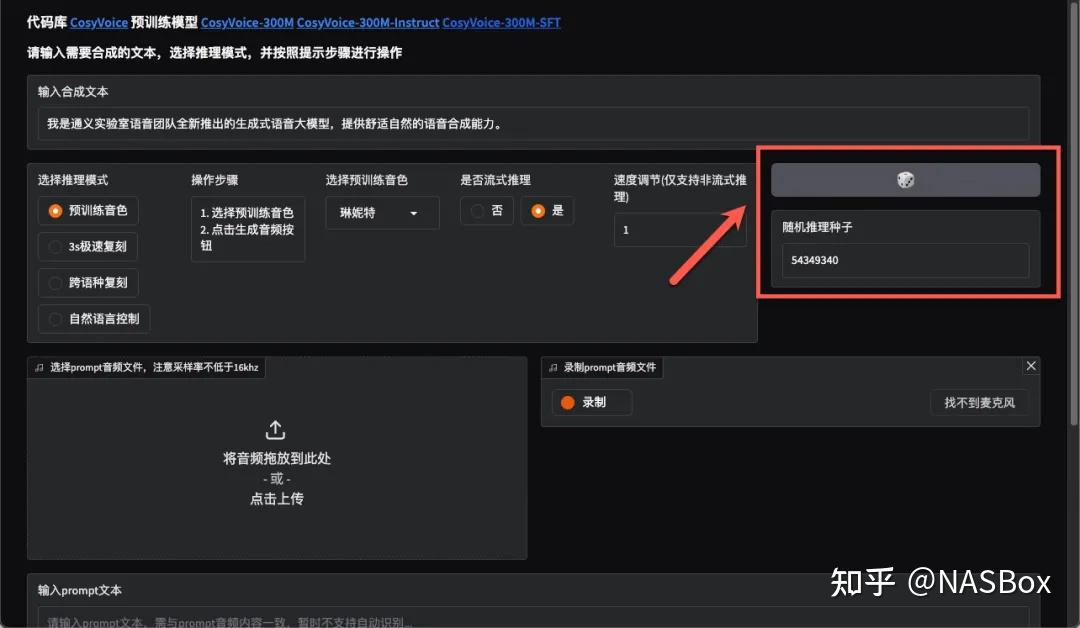Click the orange record dot icon
The height and width of the screenshot is (628, 1080).
pos(568,402)
